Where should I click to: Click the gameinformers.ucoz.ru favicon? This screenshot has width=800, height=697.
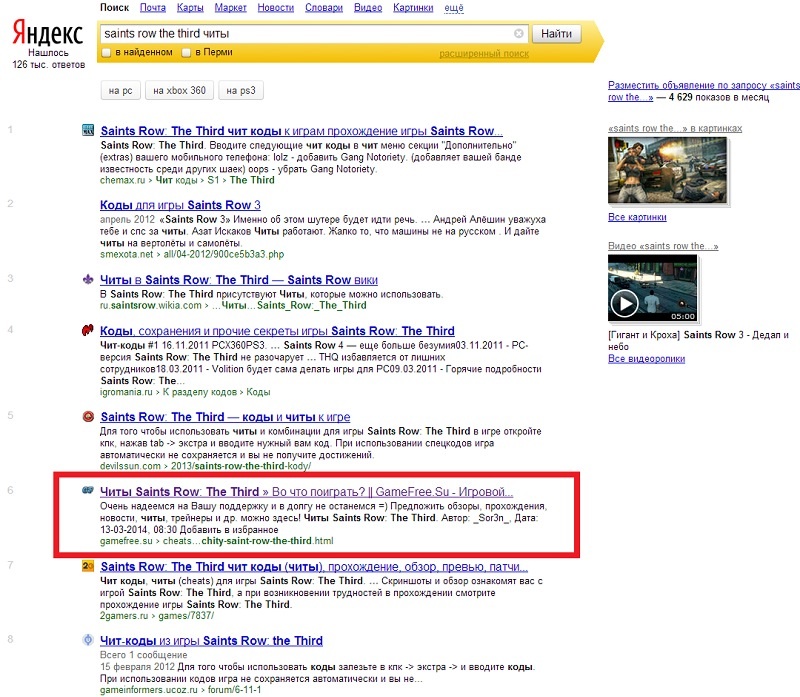point(88,640)
